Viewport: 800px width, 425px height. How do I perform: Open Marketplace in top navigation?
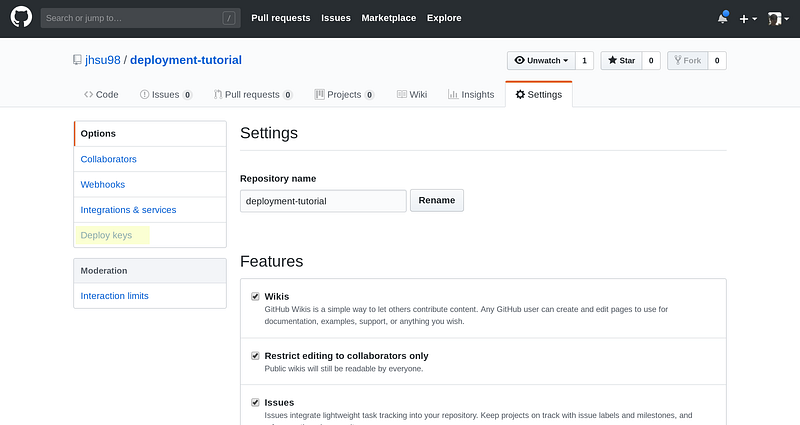click(389, 18)
